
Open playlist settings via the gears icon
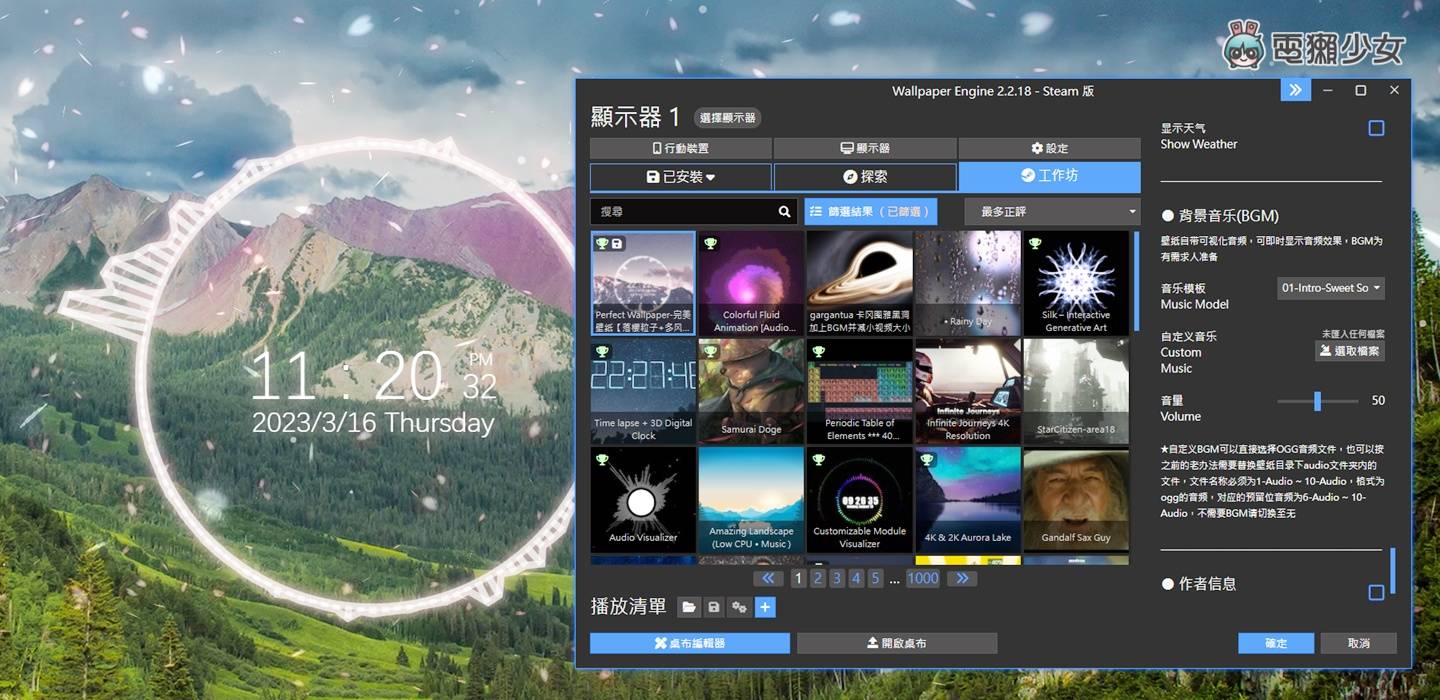click(739, 607)
